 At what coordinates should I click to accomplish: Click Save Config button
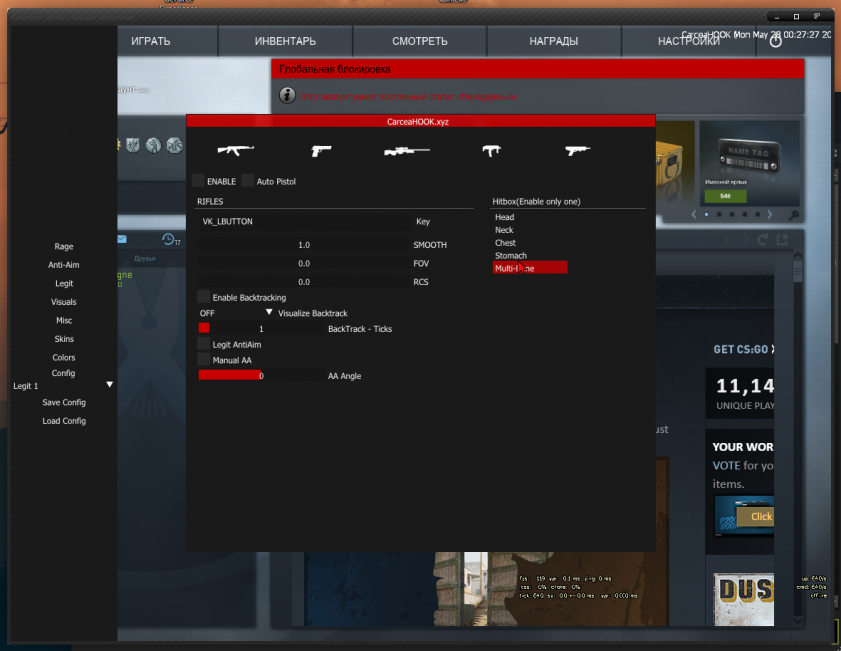[64, 402]
